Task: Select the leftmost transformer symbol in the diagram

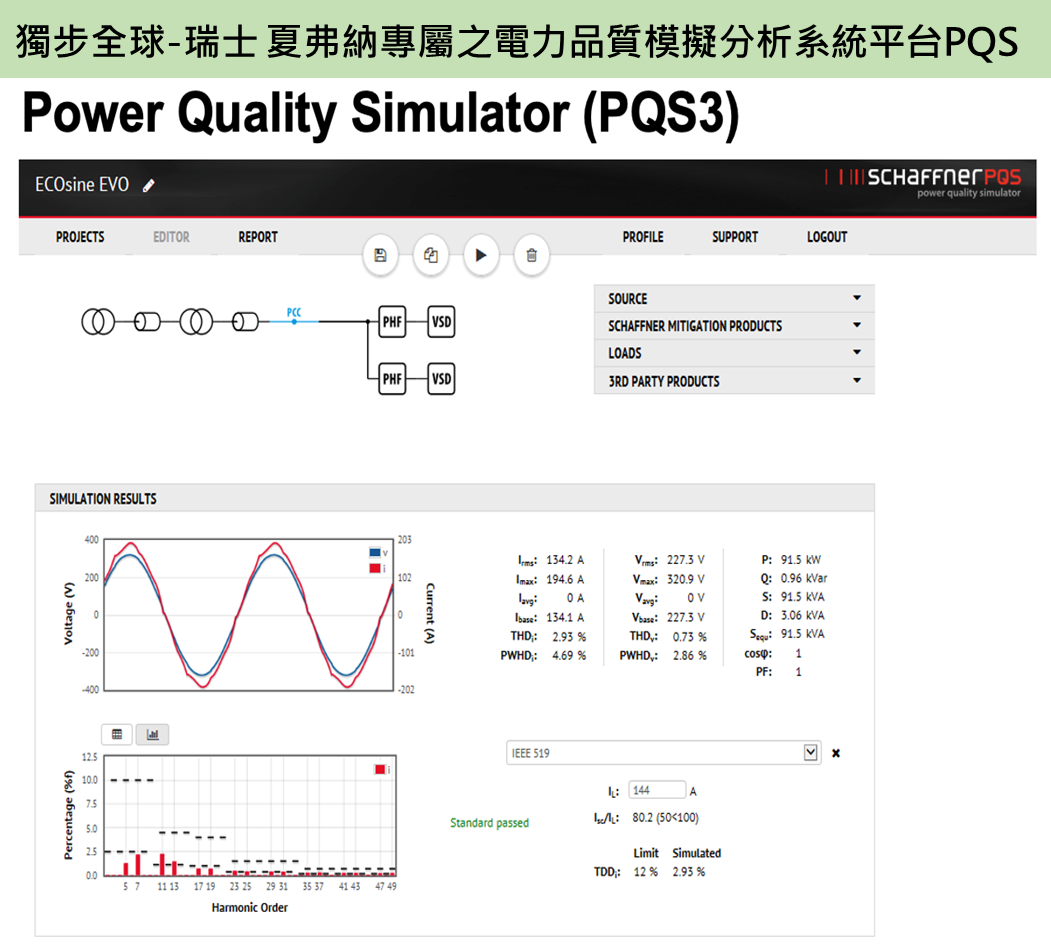Action: tap(98, 322)
